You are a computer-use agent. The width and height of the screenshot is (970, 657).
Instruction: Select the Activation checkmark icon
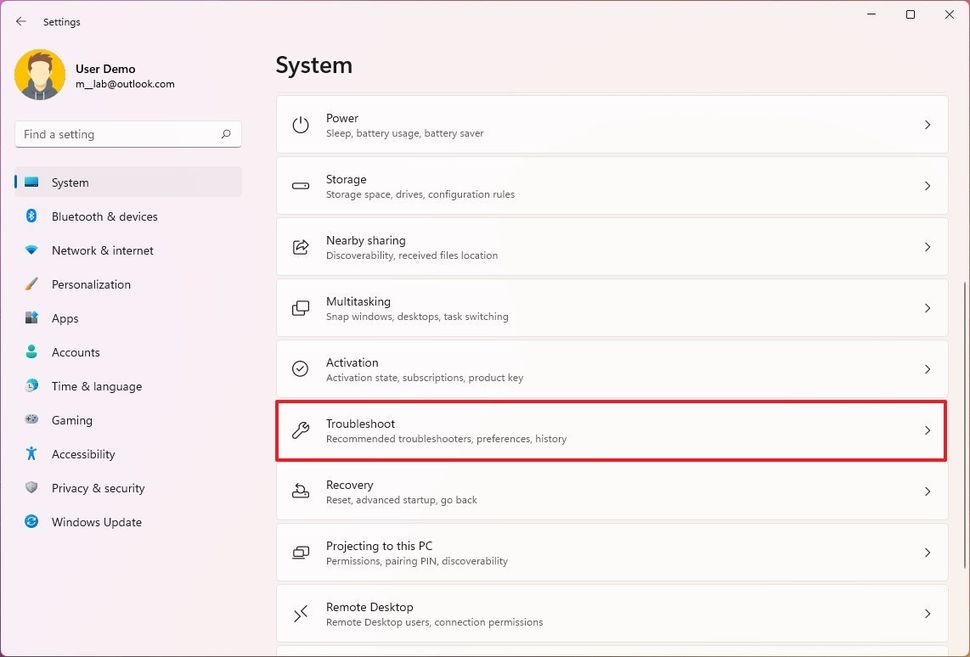(x=300, y=369)
